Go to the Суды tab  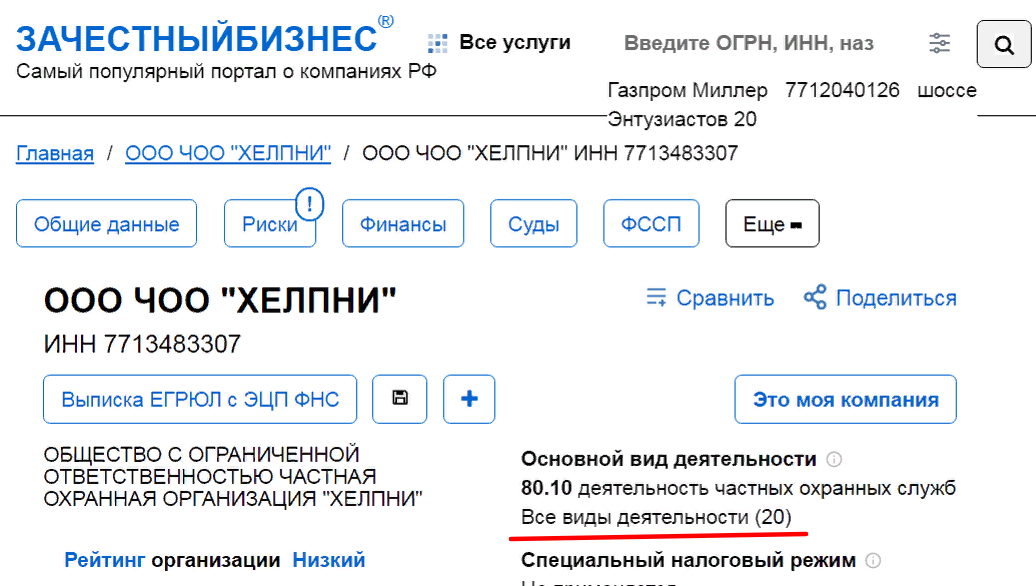(533, 224)
